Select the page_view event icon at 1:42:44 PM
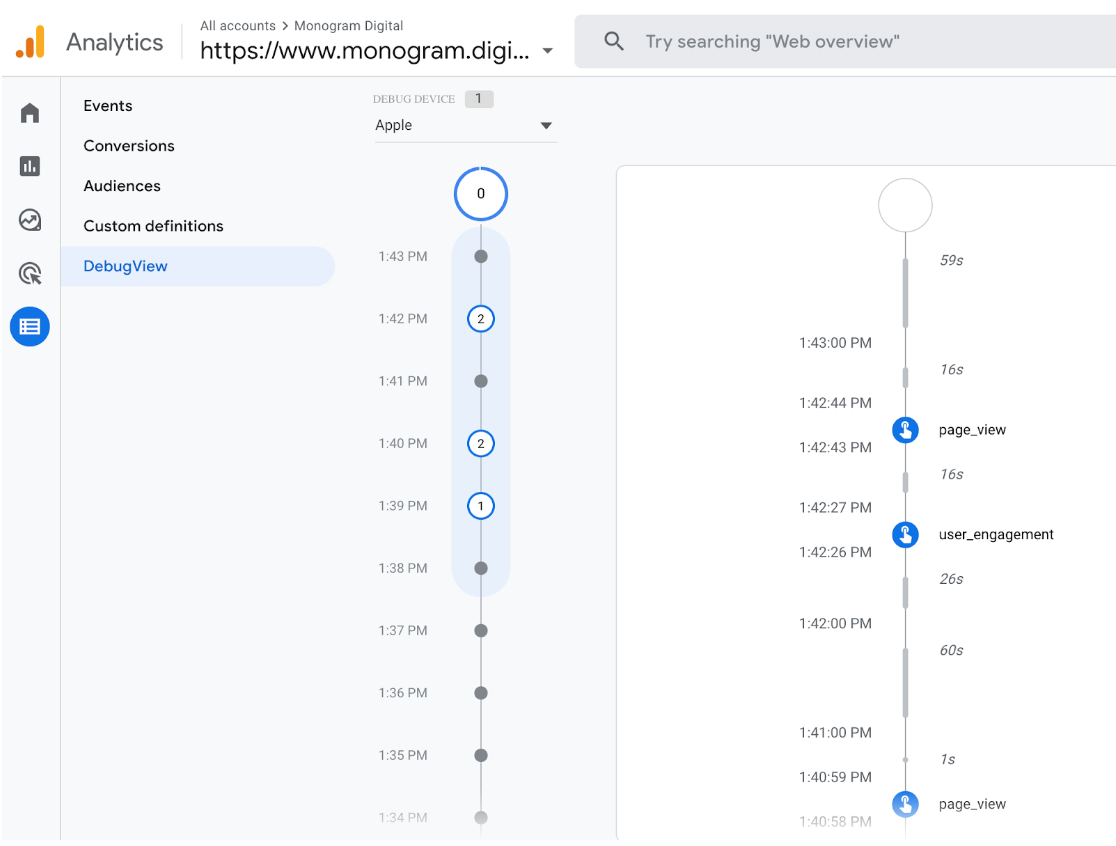Image resolution: width=1116 pixels, height=846 pixels. point(905,430)
